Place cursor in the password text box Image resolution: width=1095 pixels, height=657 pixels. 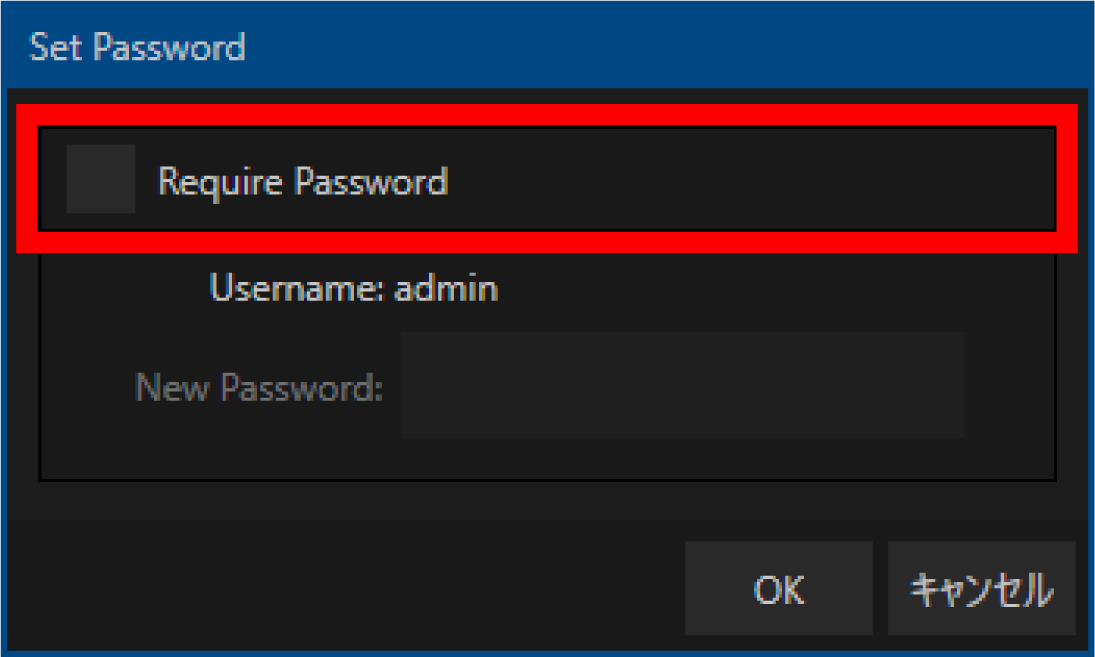tap(682, 386)
